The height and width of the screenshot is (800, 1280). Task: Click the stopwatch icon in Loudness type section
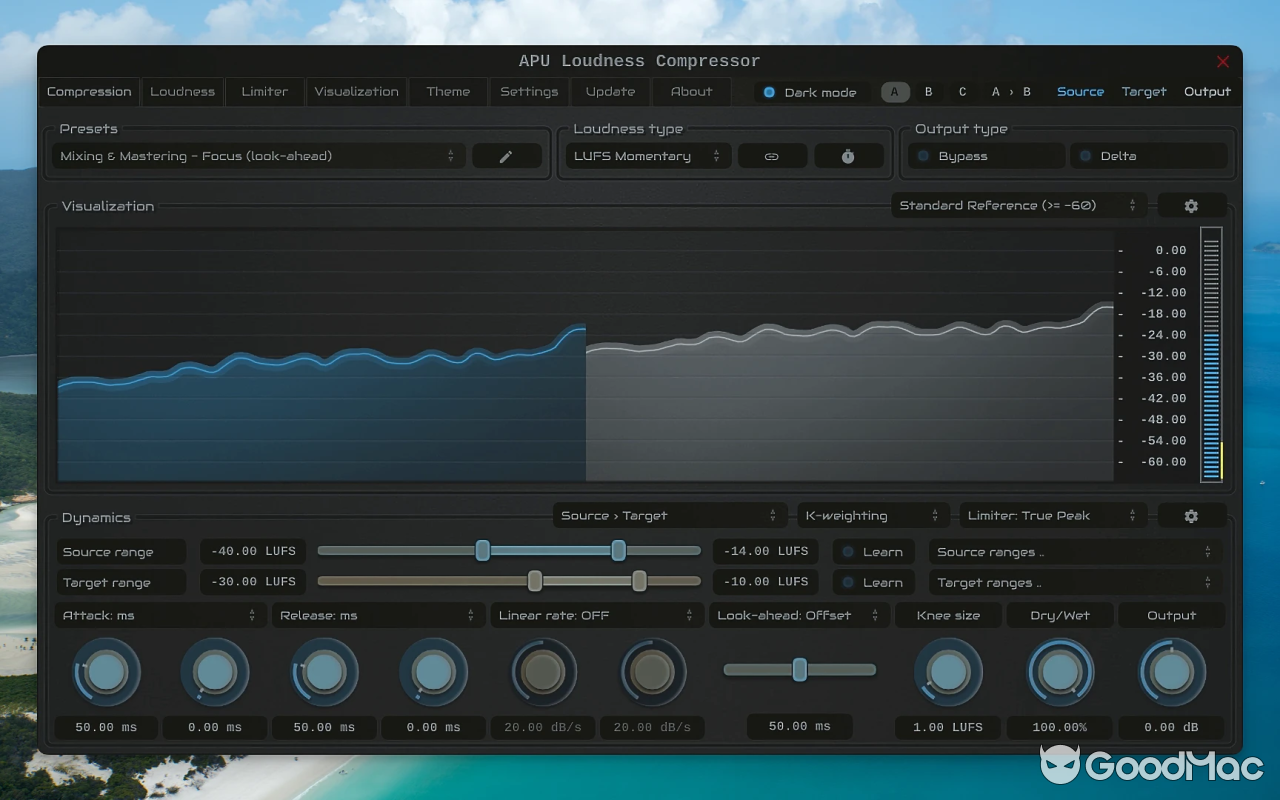(x=848, y=156)
